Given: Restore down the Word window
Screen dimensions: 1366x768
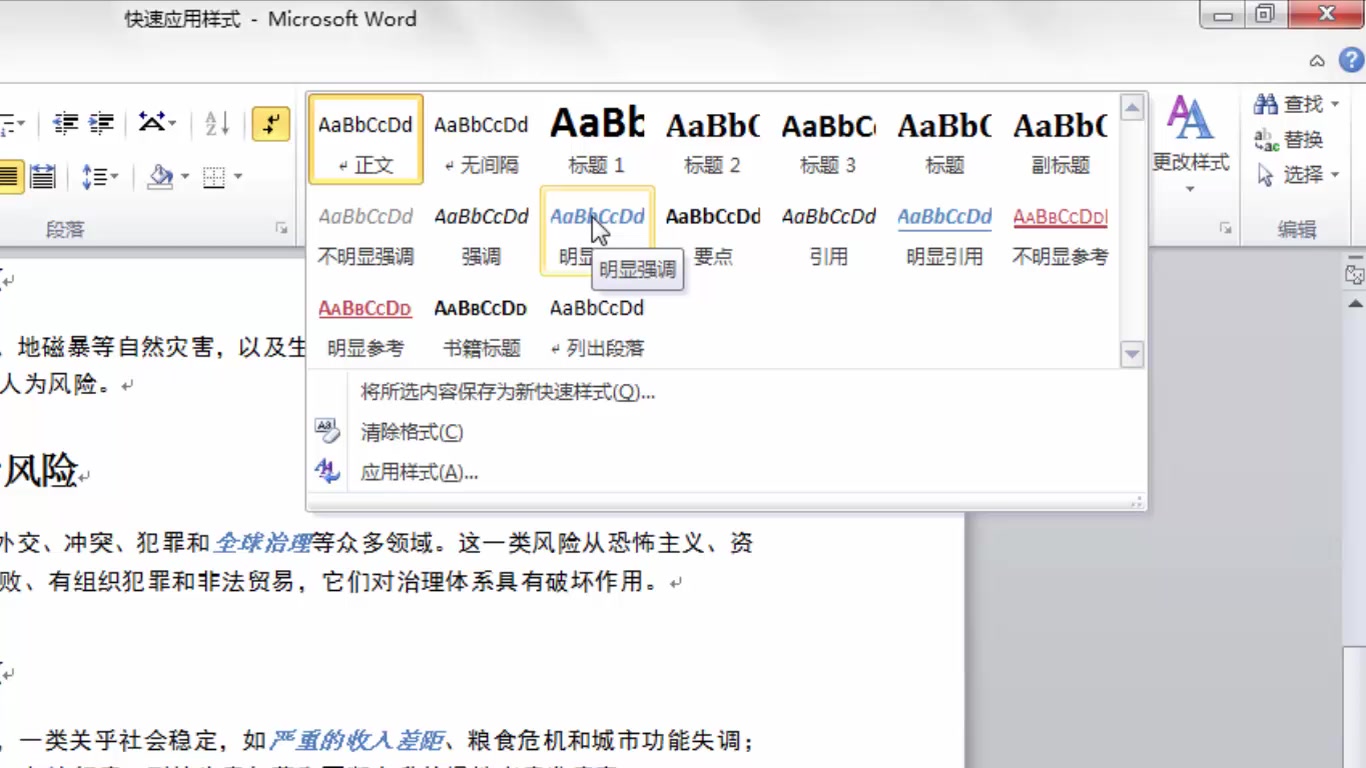Looking at the screenshot, I should [1266, 14].
